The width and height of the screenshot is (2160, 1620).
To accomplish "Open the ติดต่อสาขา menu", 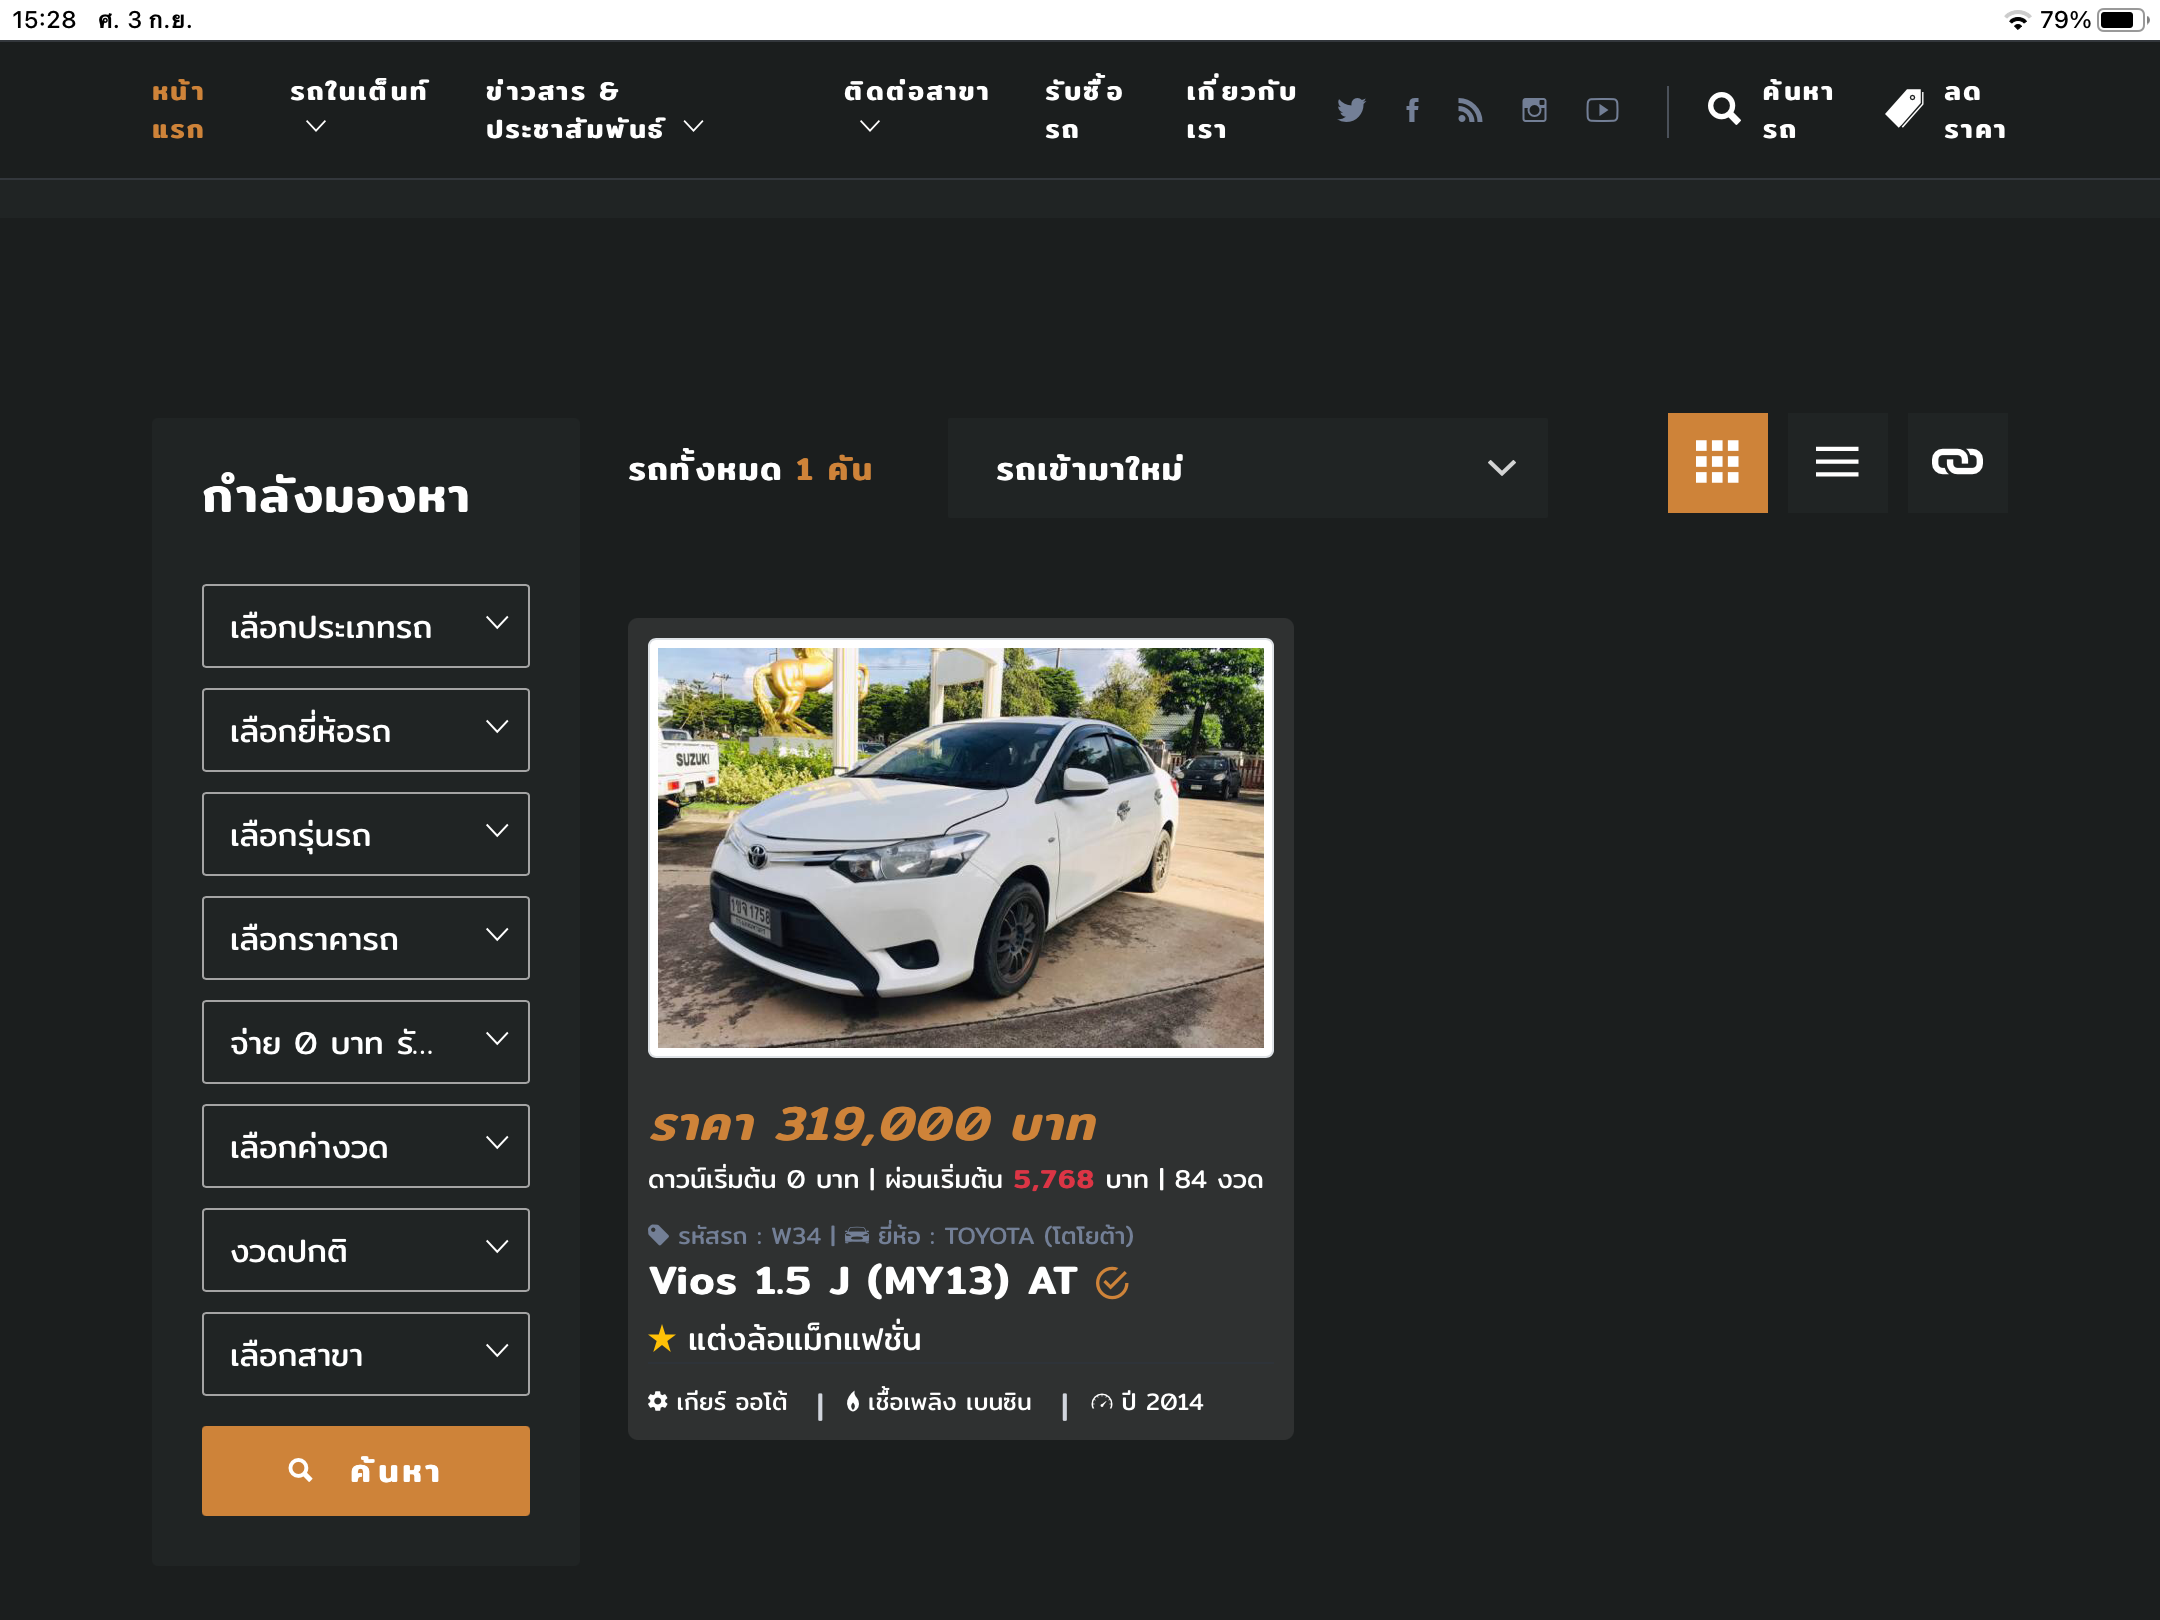I will [915, 108].
